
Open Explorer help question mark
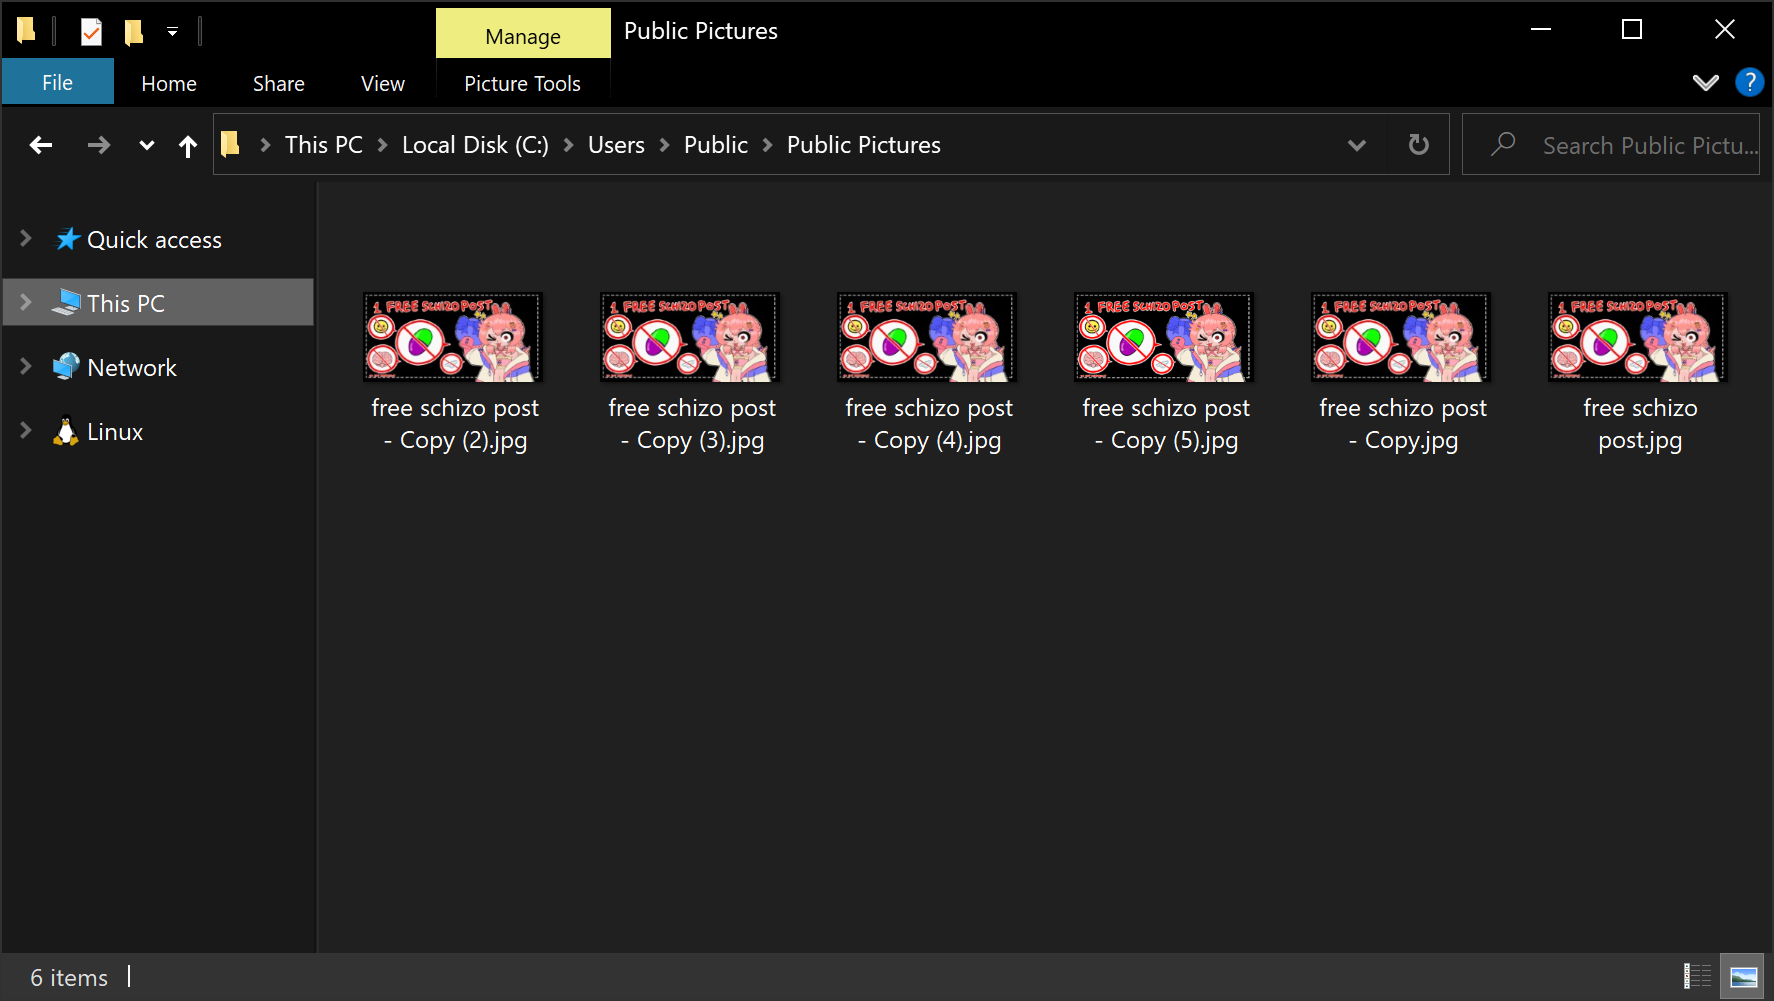click(x=1749, y=82)
